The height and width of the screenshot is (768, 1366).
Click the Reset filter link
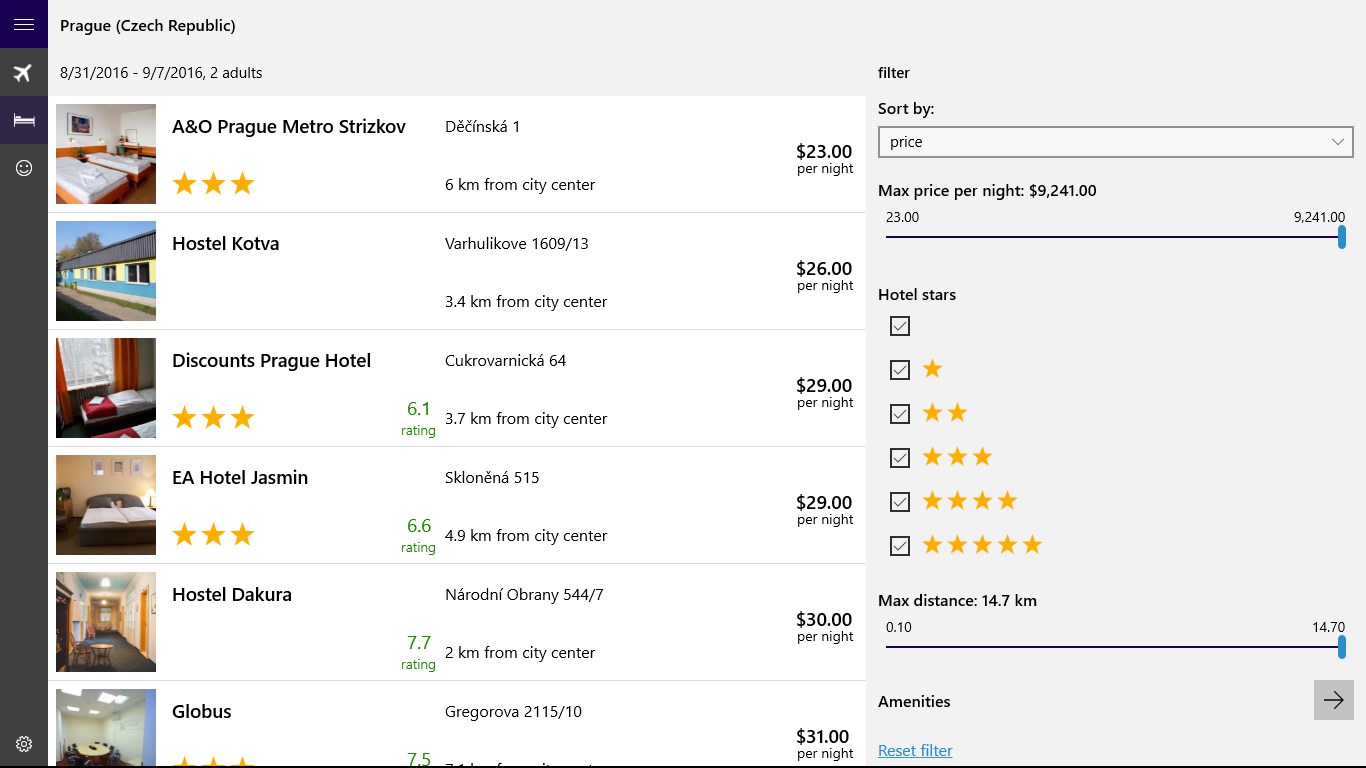tap(915, 751)
